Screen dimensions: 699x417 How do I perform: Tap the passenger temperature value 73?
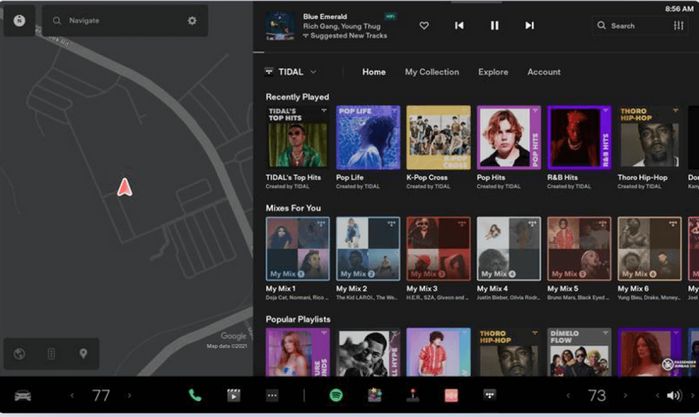pos(596,395)
